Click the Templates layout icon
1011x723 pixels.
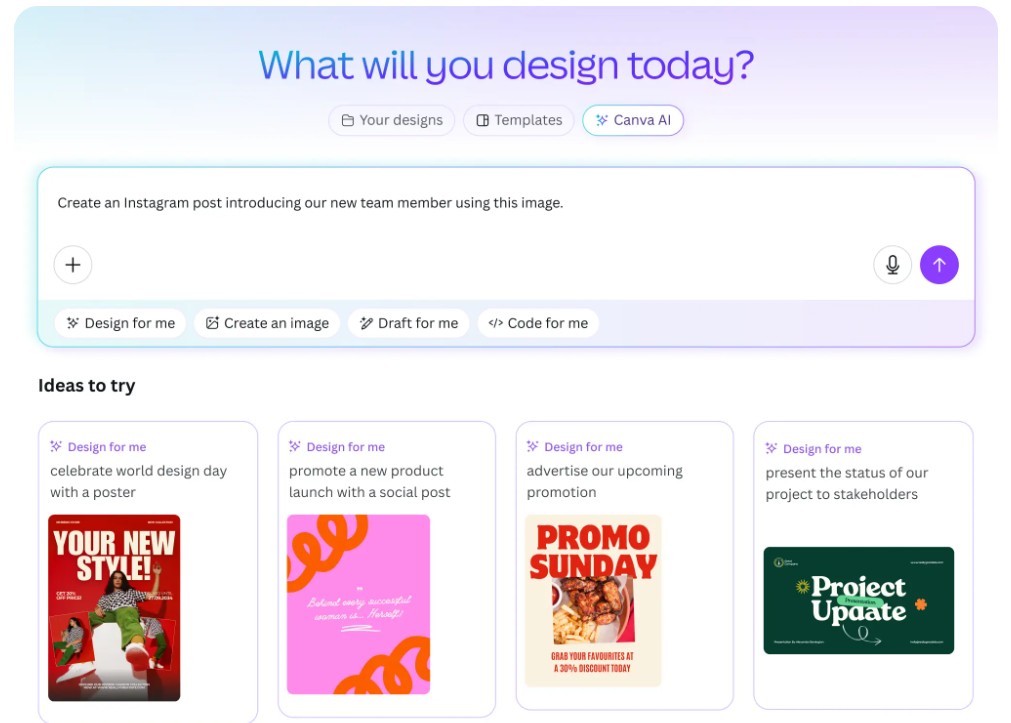click(482, 120)
